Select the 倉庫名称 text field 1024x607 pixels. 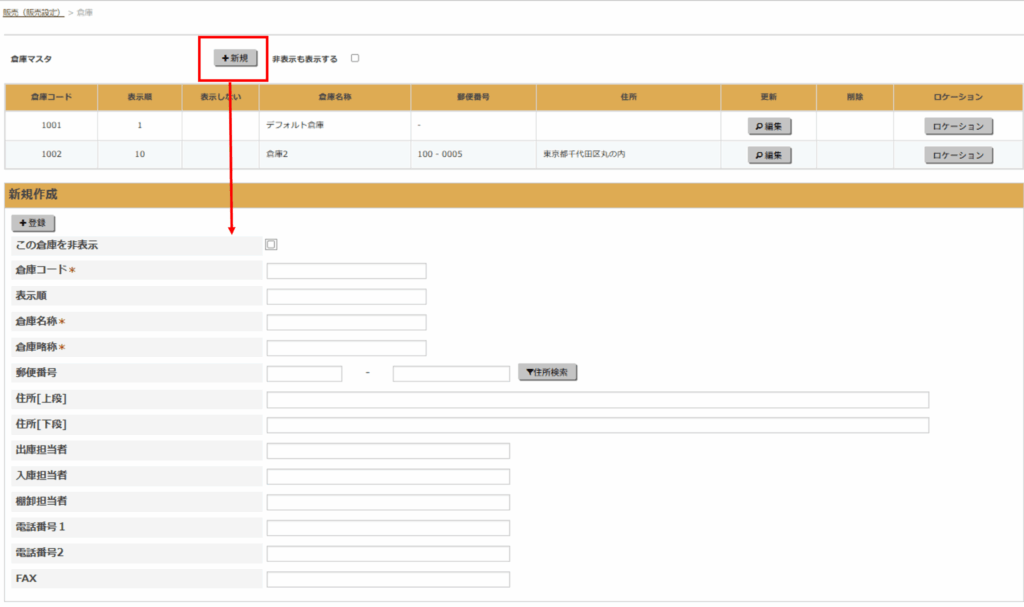click(x=346, y=322)
